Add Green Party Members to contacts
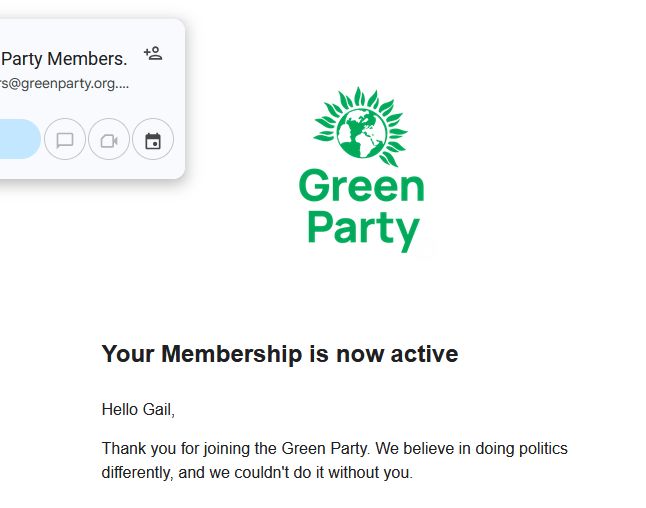 (x=153, y=54)
